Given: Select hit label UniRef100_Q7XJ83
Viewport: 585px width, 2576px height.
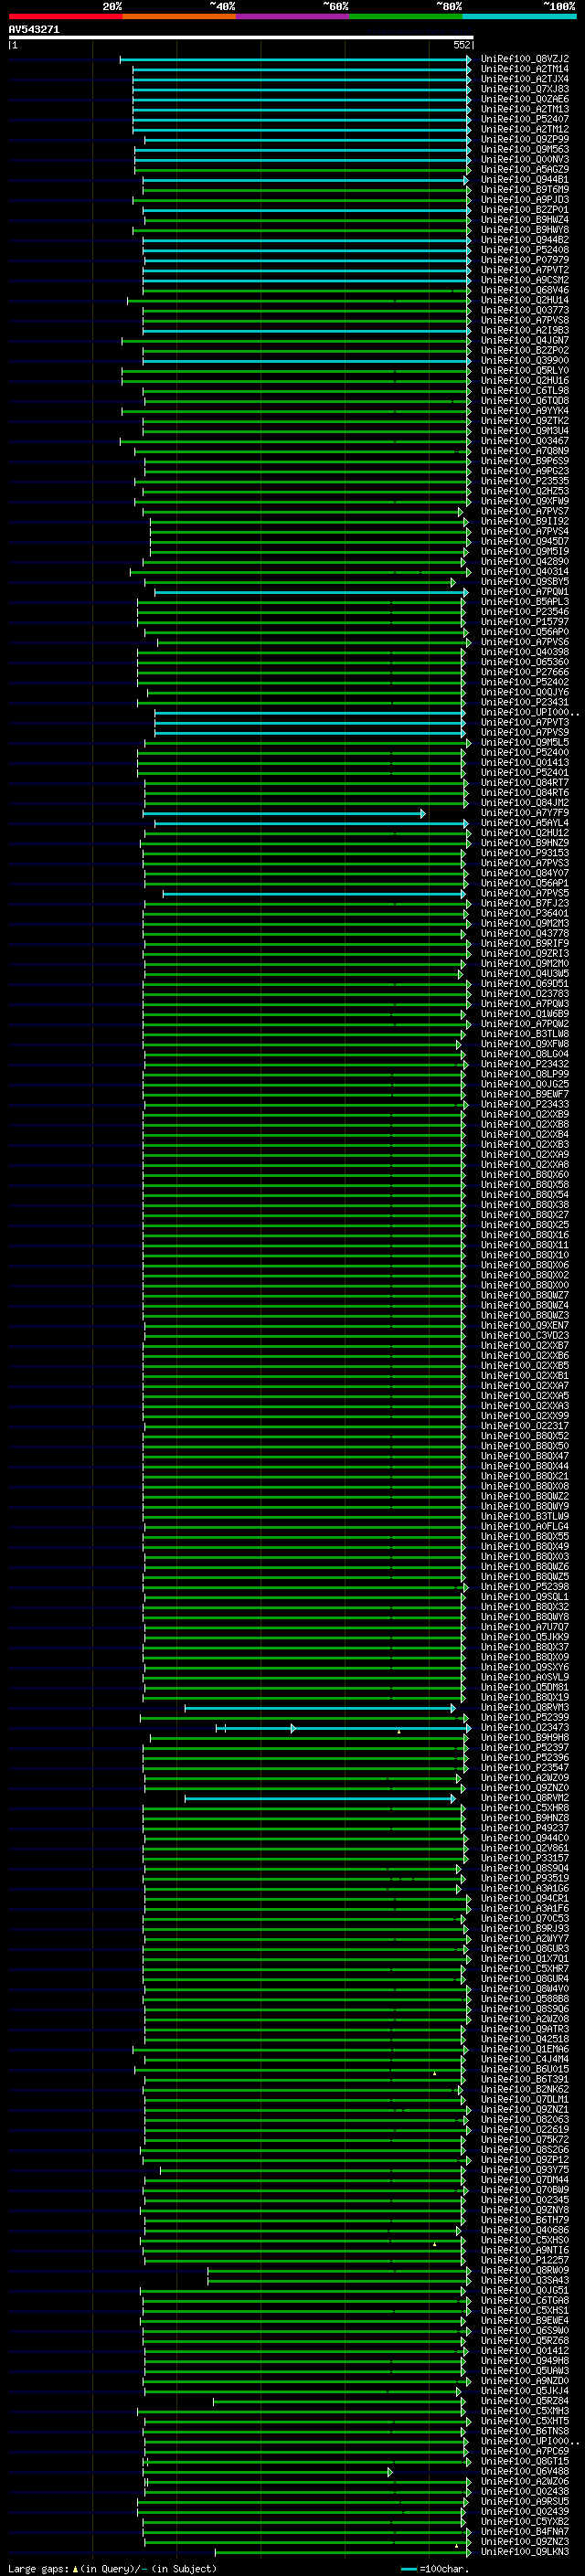Looking at the screenshot, I should pyautogui.click(x=525, y=89).
